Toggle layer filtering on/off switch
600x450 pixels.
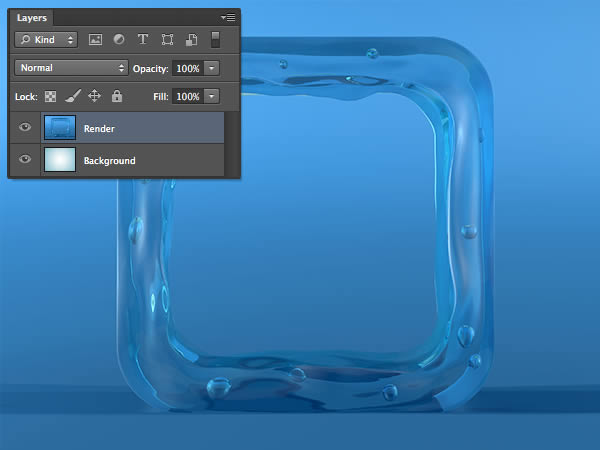(x=215, y=40)
